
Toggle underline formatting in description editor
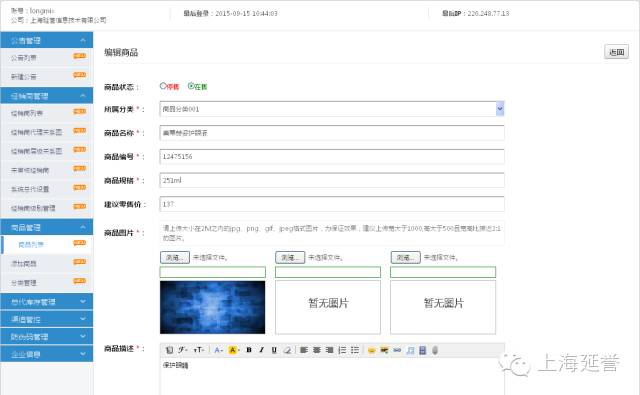(274, 350)
